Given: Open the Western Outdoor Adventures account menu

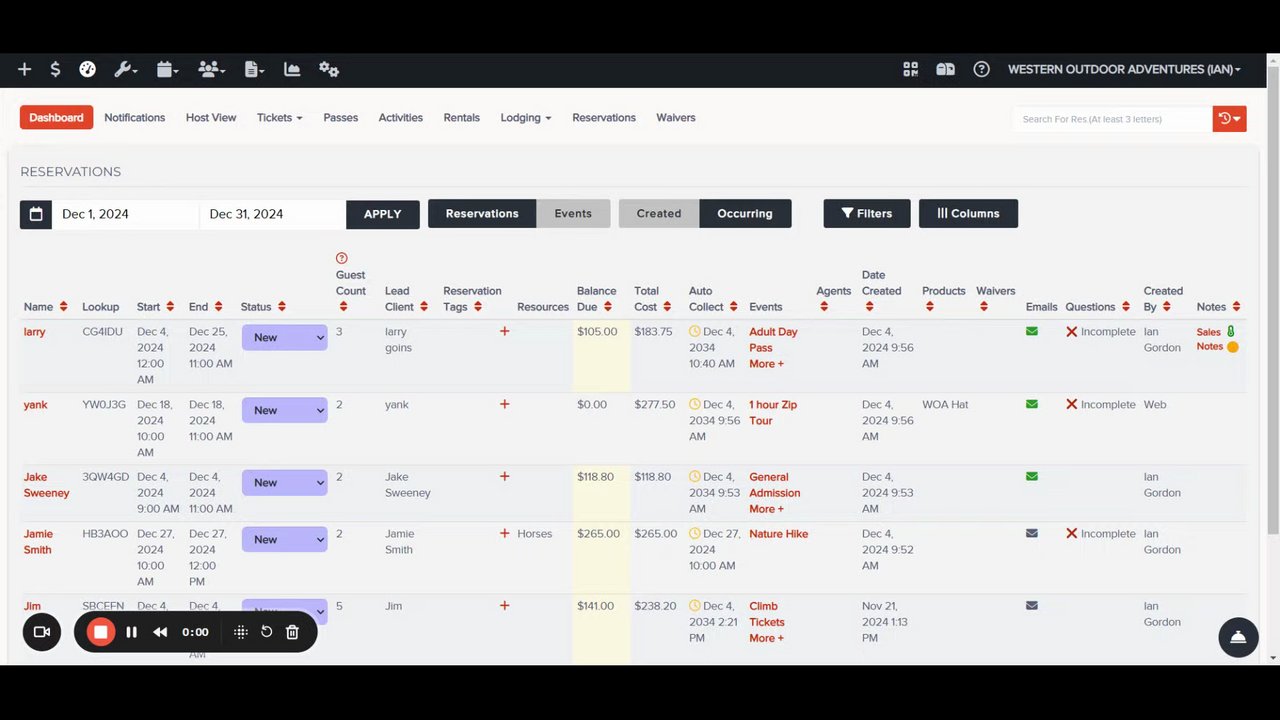Looking at the screenshot, I should pos(1124,69).
